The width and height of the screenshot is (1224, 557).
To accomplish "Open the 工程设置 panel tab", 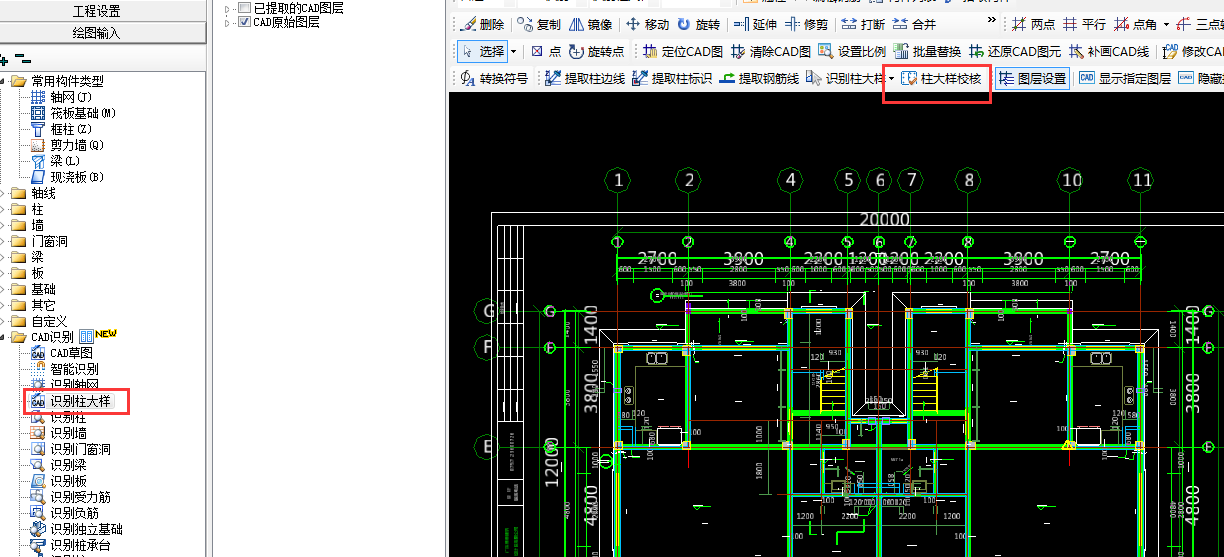I will click(x=97, y=11).
